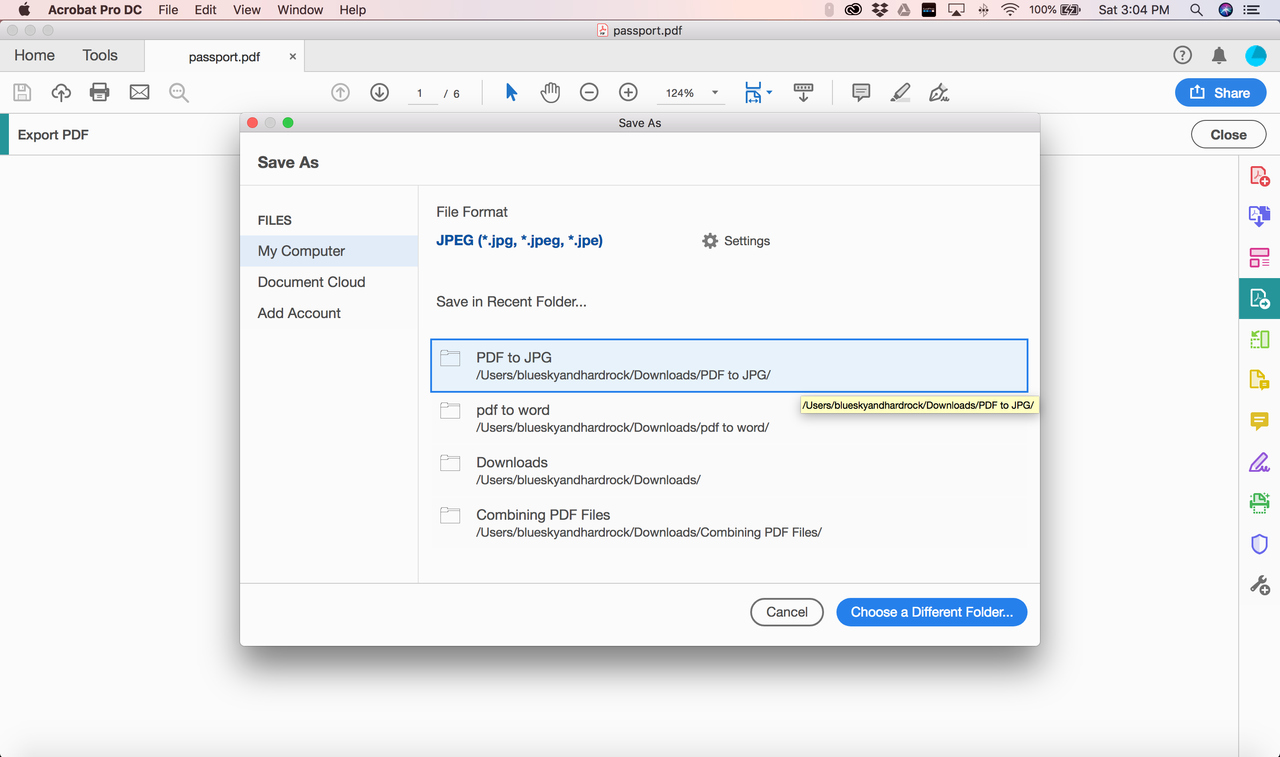Open the Apple menu

pyautogui.click(x=24, y=10)
